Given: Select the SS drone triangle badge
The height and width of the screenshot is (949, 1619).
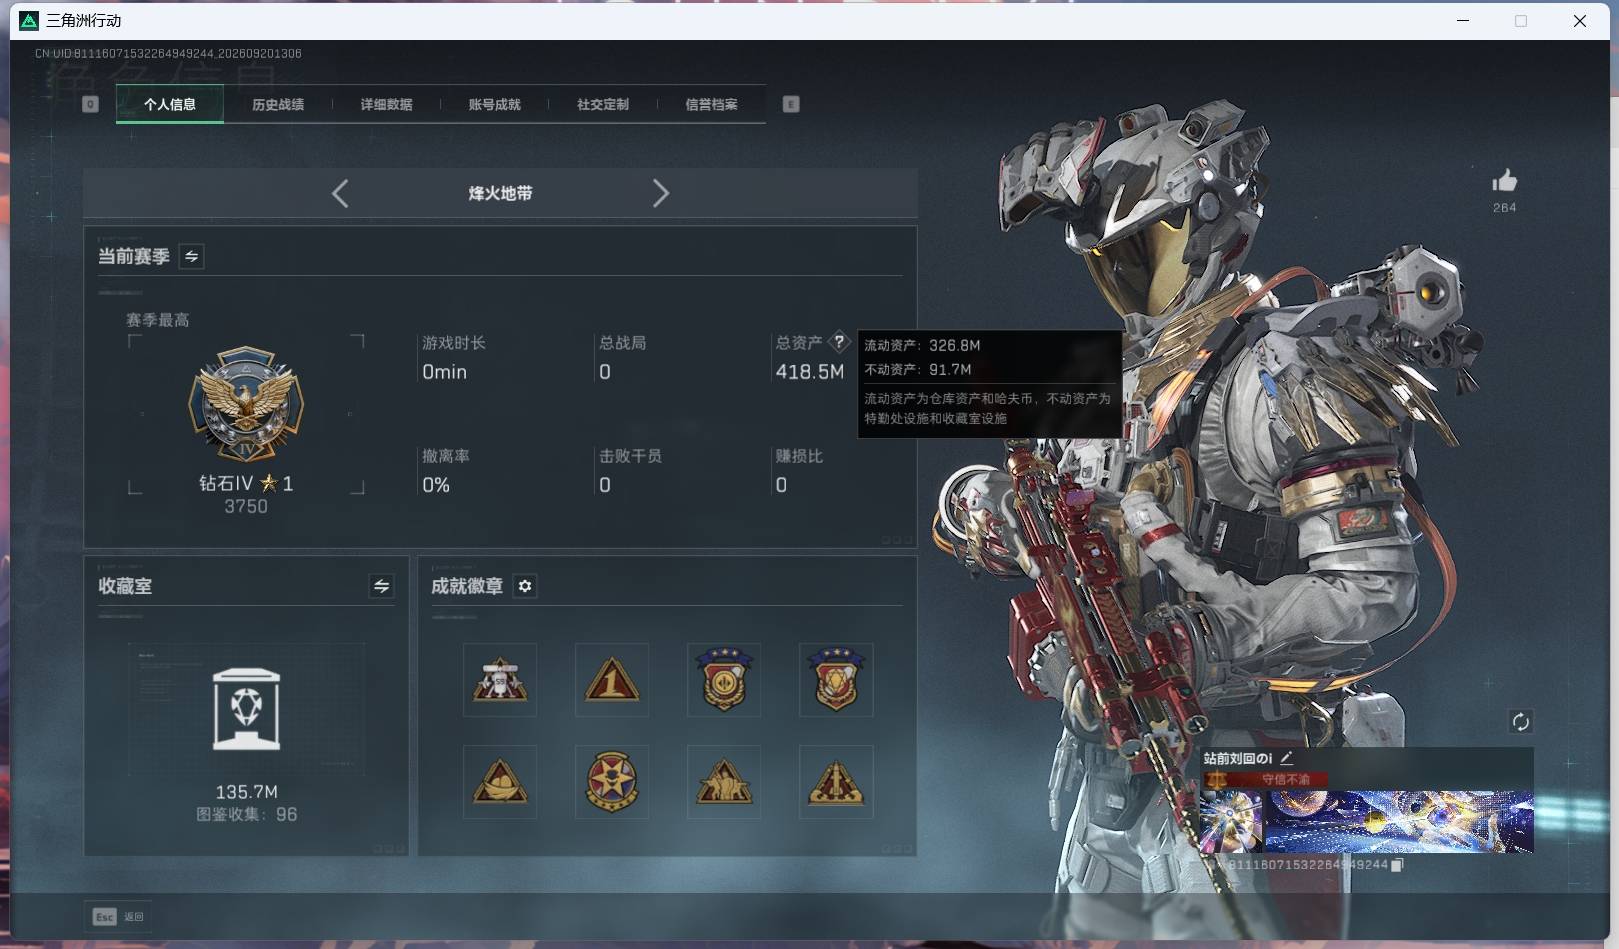Looking at the screenshot, I should 500,680.
